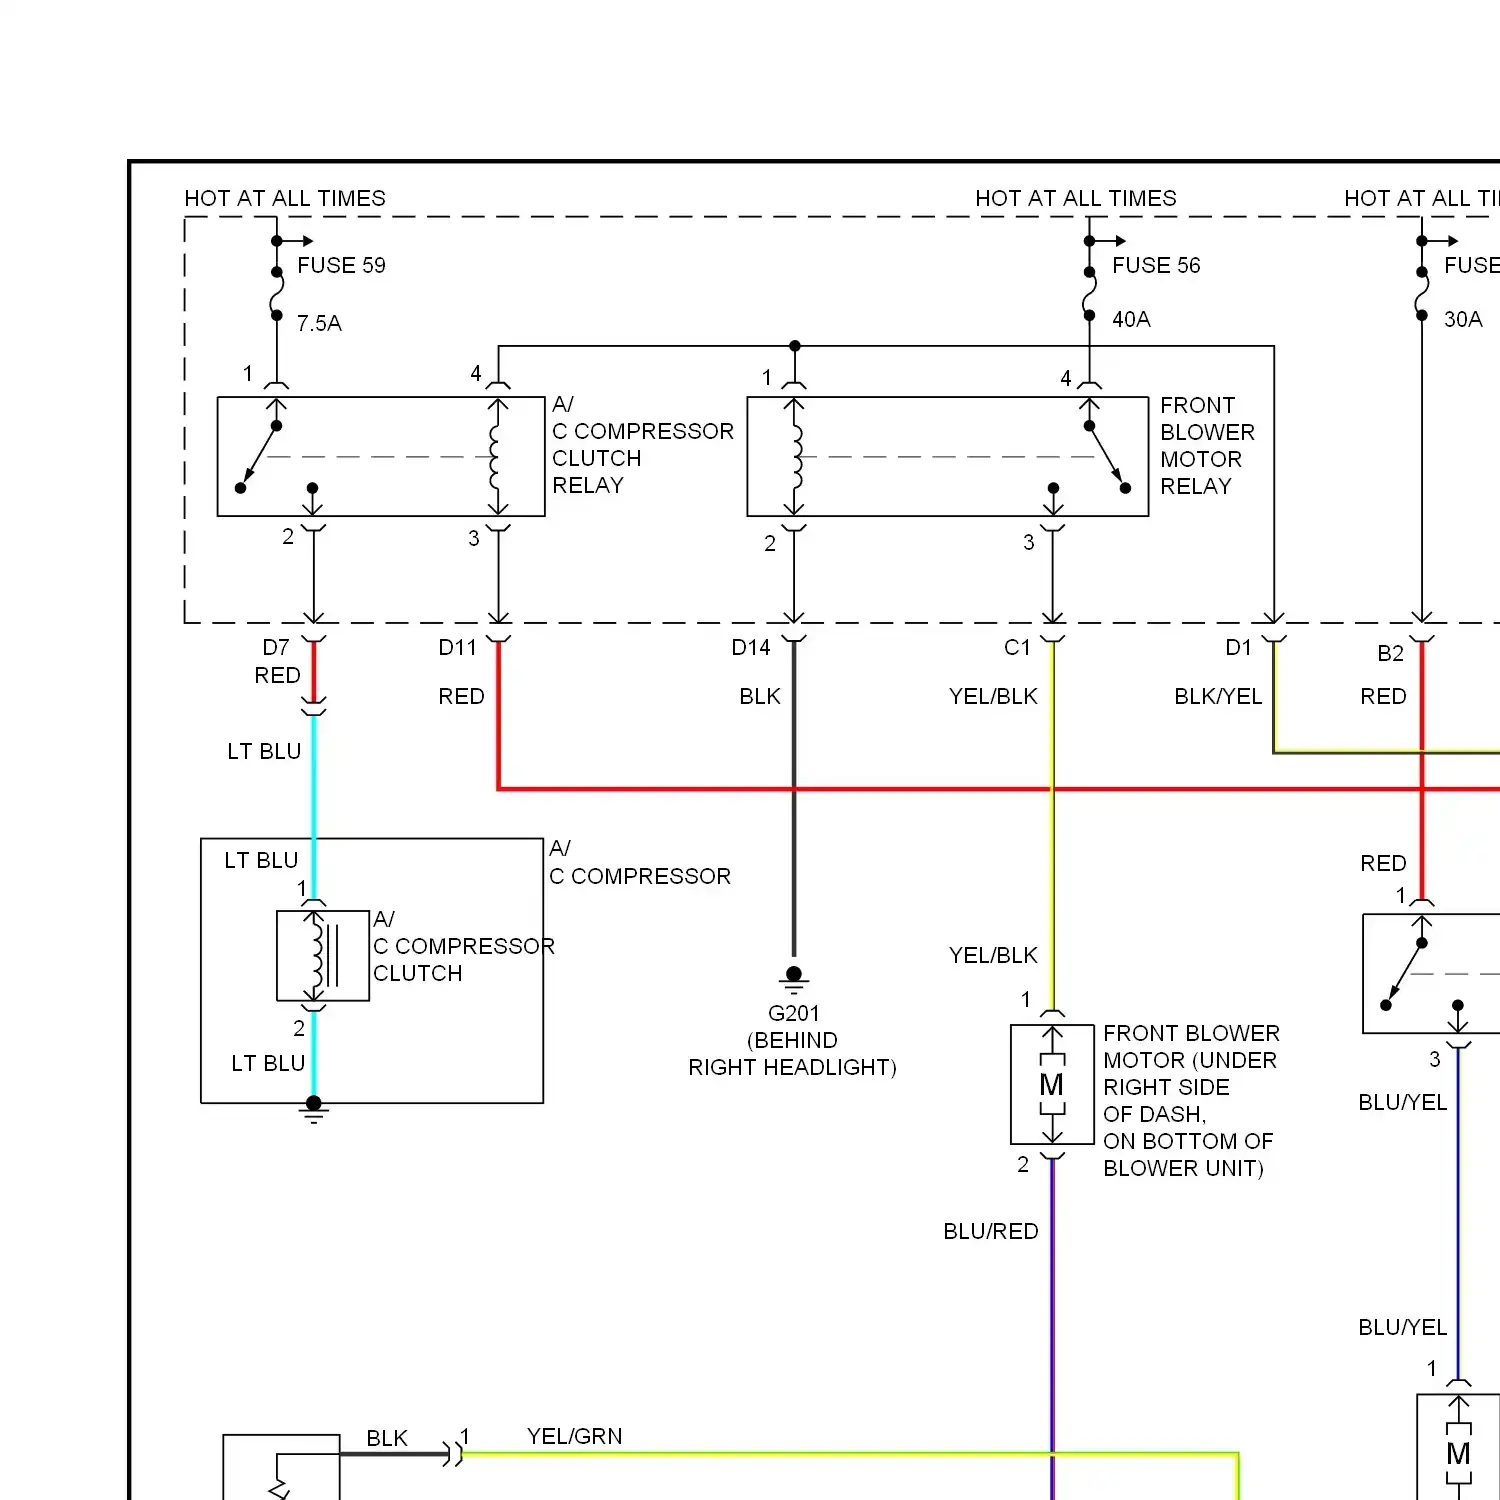The width and height of the screenshot is (1500, 1500).
Task: Click connector label D11
Action: (x=458, y=647)
